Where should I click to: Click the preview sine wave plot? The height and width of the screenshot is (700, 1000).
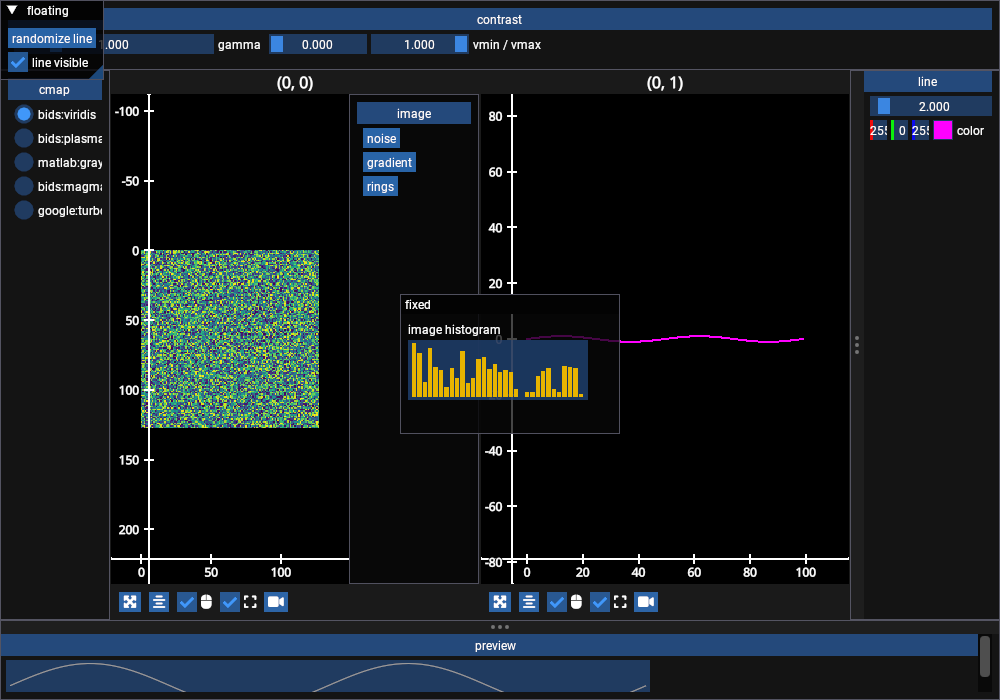point(328,676)
